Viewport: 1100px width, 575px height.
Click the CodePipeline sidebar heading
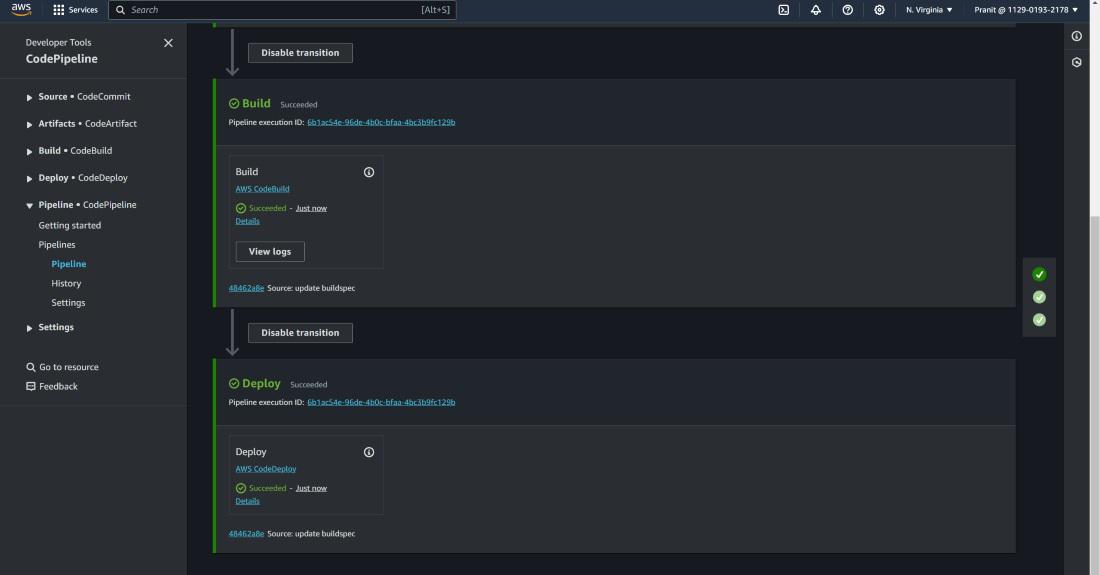point(62,59)
